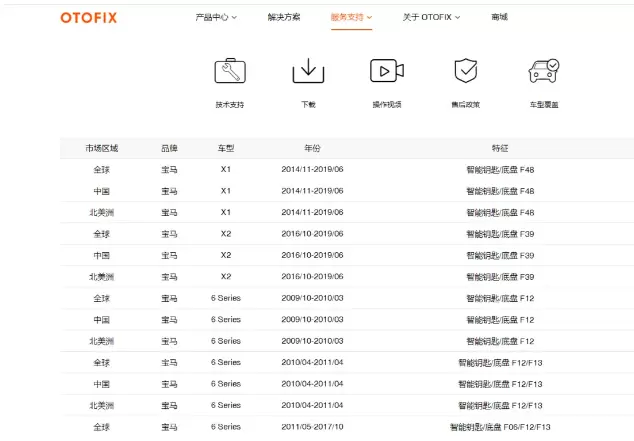Expand the 产品中心 dropdown menu
Image resolution: width=634 pixels, height=441 pixels.
tap(216, 17)
